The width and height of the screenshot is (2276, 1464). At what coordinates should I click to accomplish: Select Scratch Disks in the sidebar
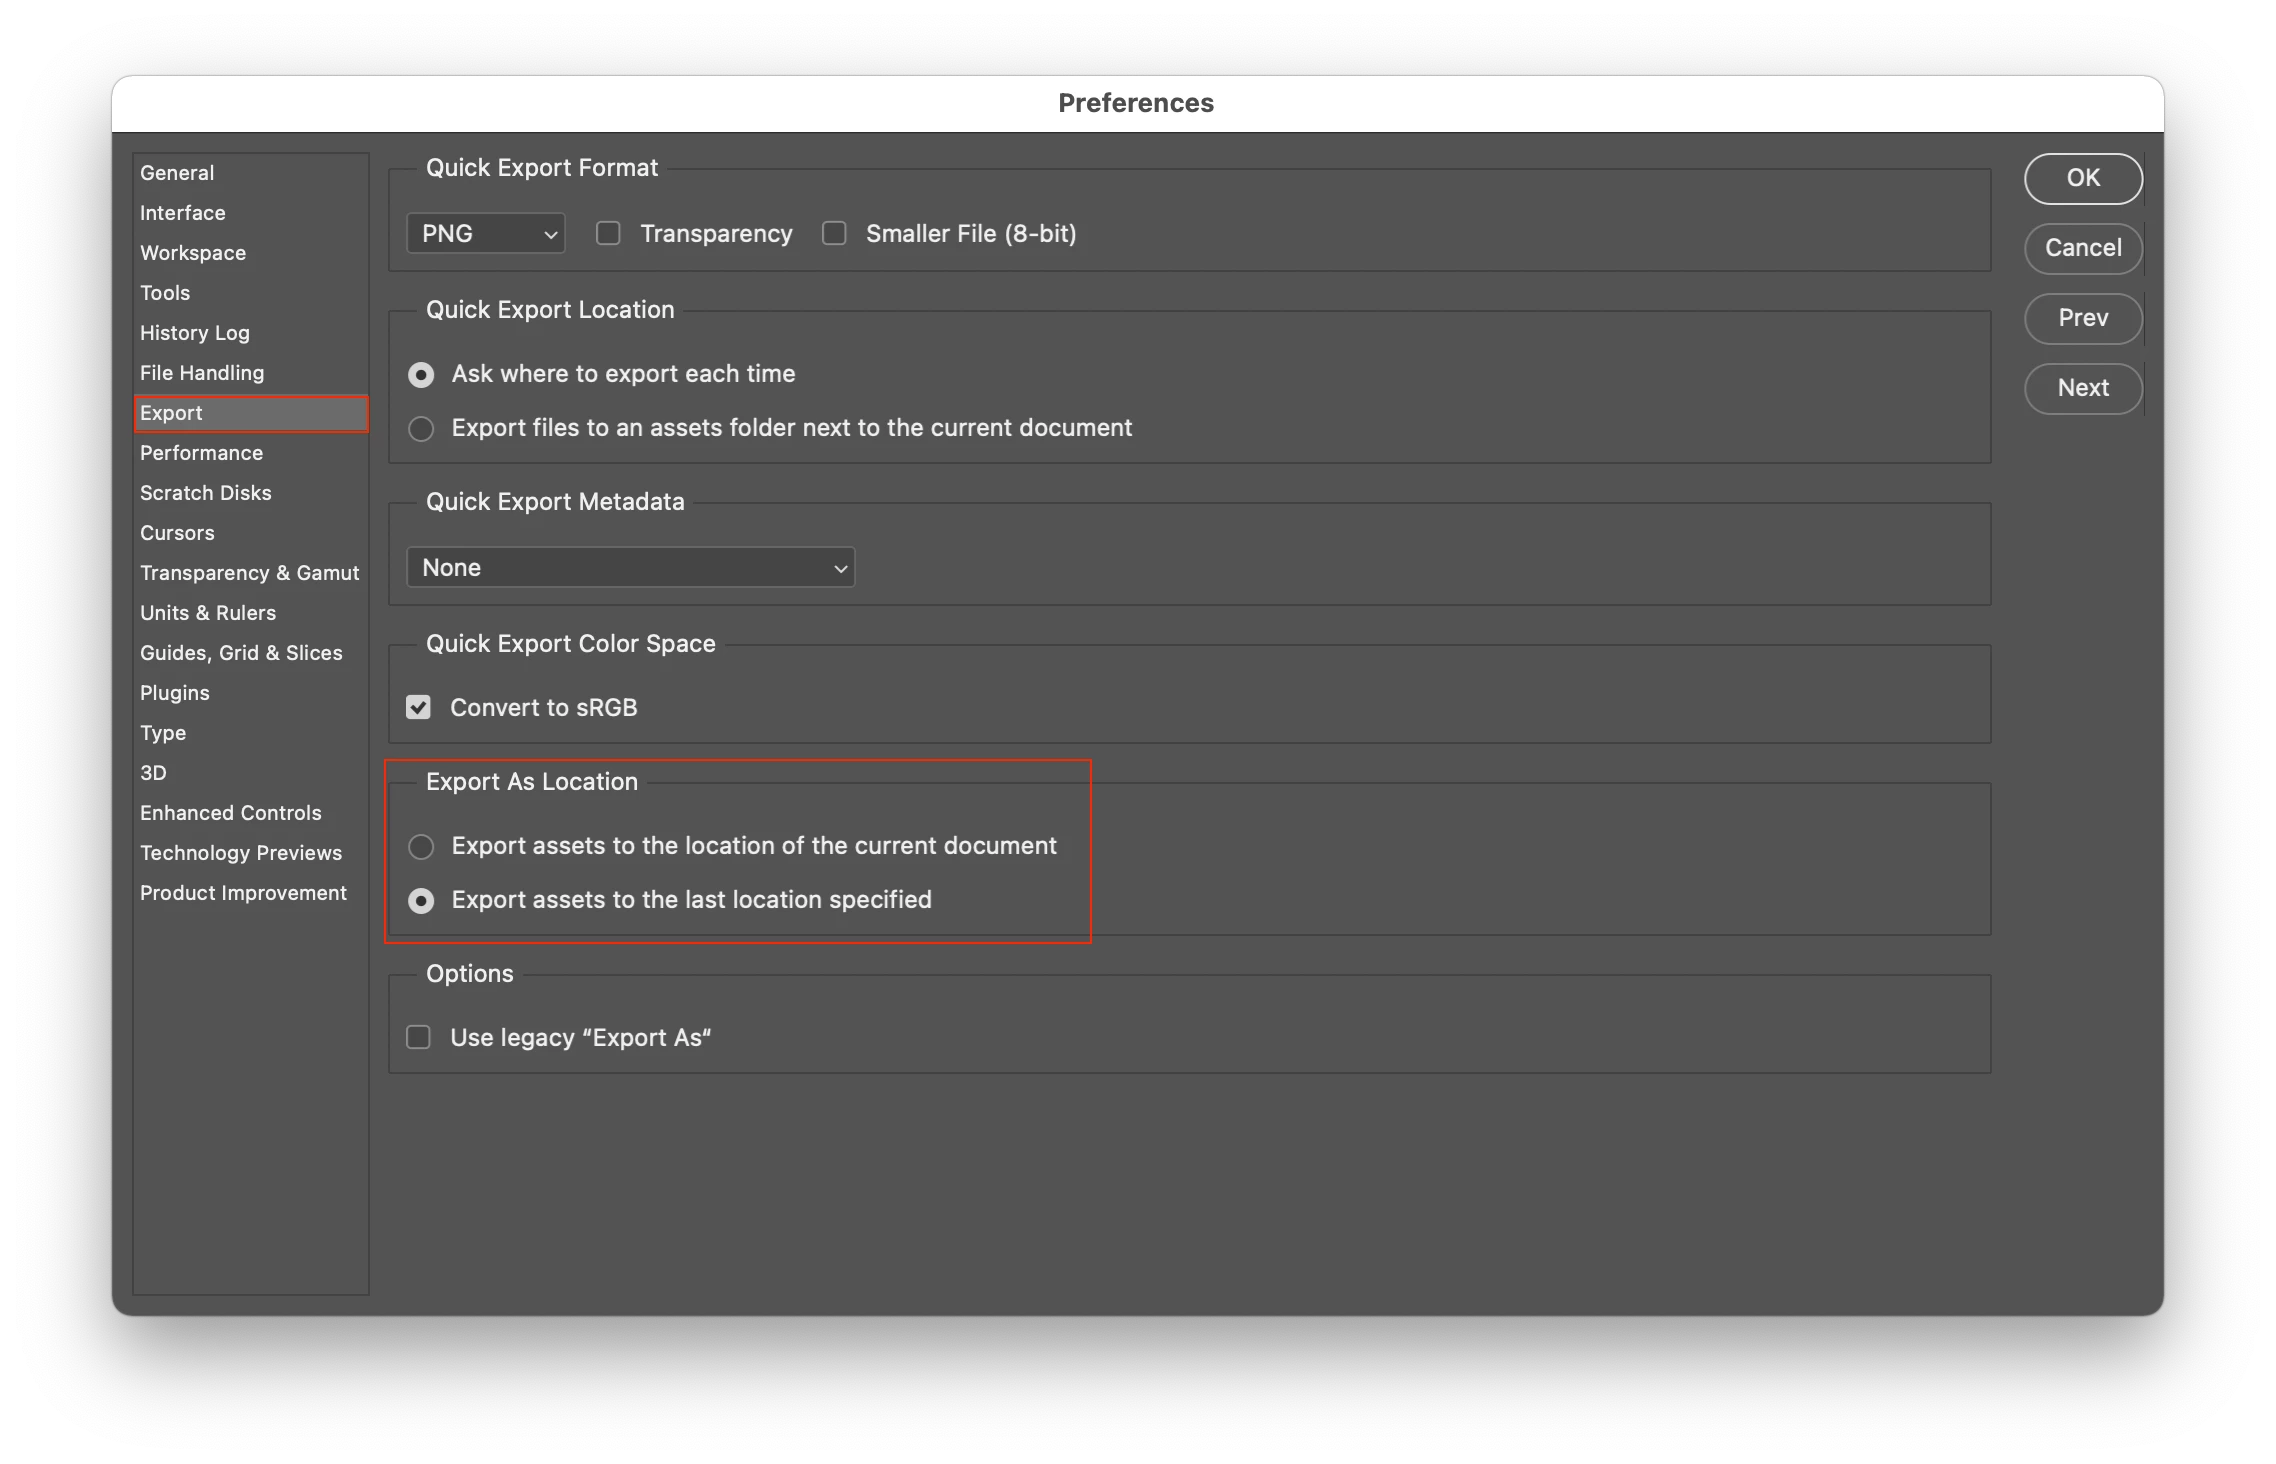click(x=205, y=493)
